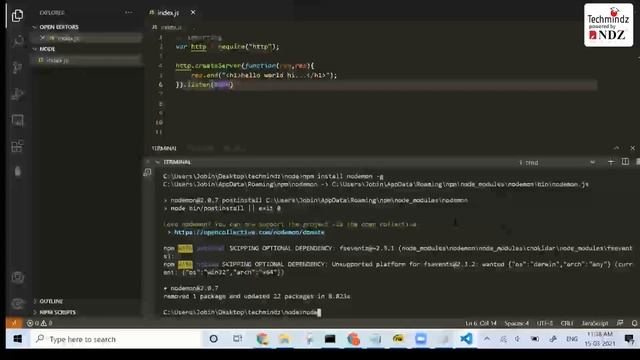
Task: Open the Action Center notifications icon
Action: click(x=629, y=339)
